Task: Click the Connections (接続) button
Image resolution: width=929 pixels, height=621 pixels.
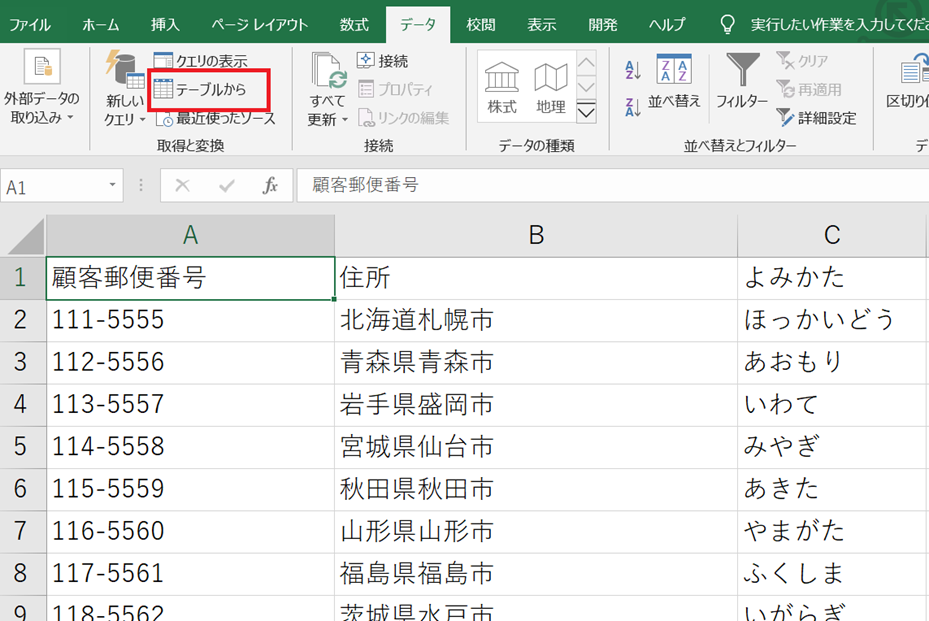Action: tap(382, 62)
